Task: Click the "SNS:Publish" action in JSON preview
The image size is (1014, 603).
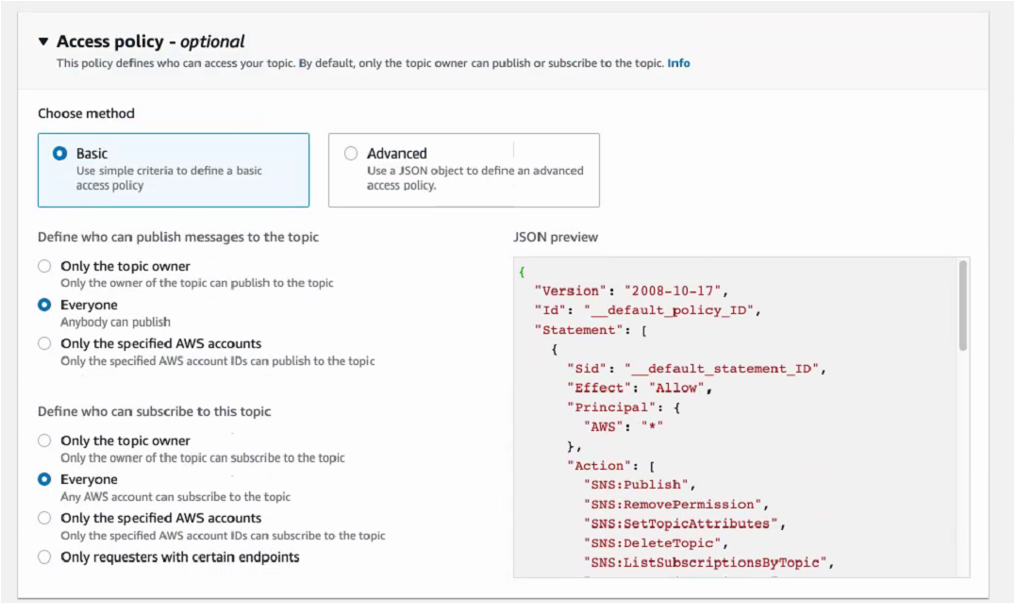Action: [x=638, y=485]
